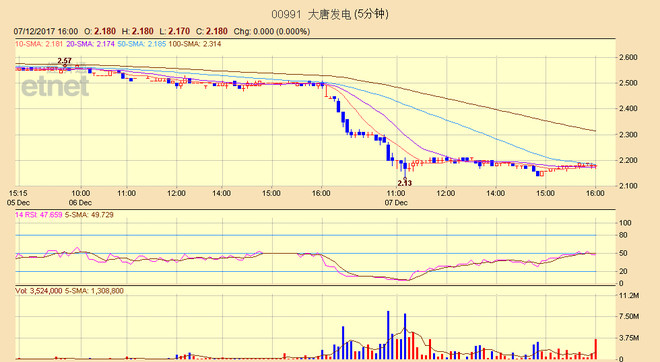This screenshot has height=362, width=660.
Task: Select the open price O: 2.180
Action: 100,32
